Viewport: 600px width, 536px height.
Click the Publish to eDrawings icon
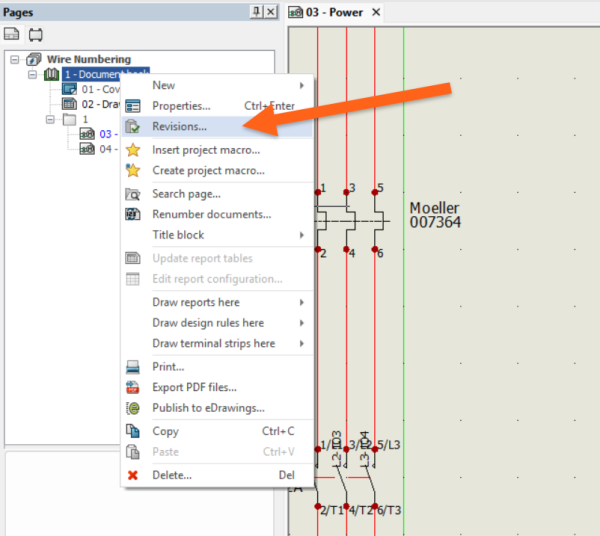[133, 408]
